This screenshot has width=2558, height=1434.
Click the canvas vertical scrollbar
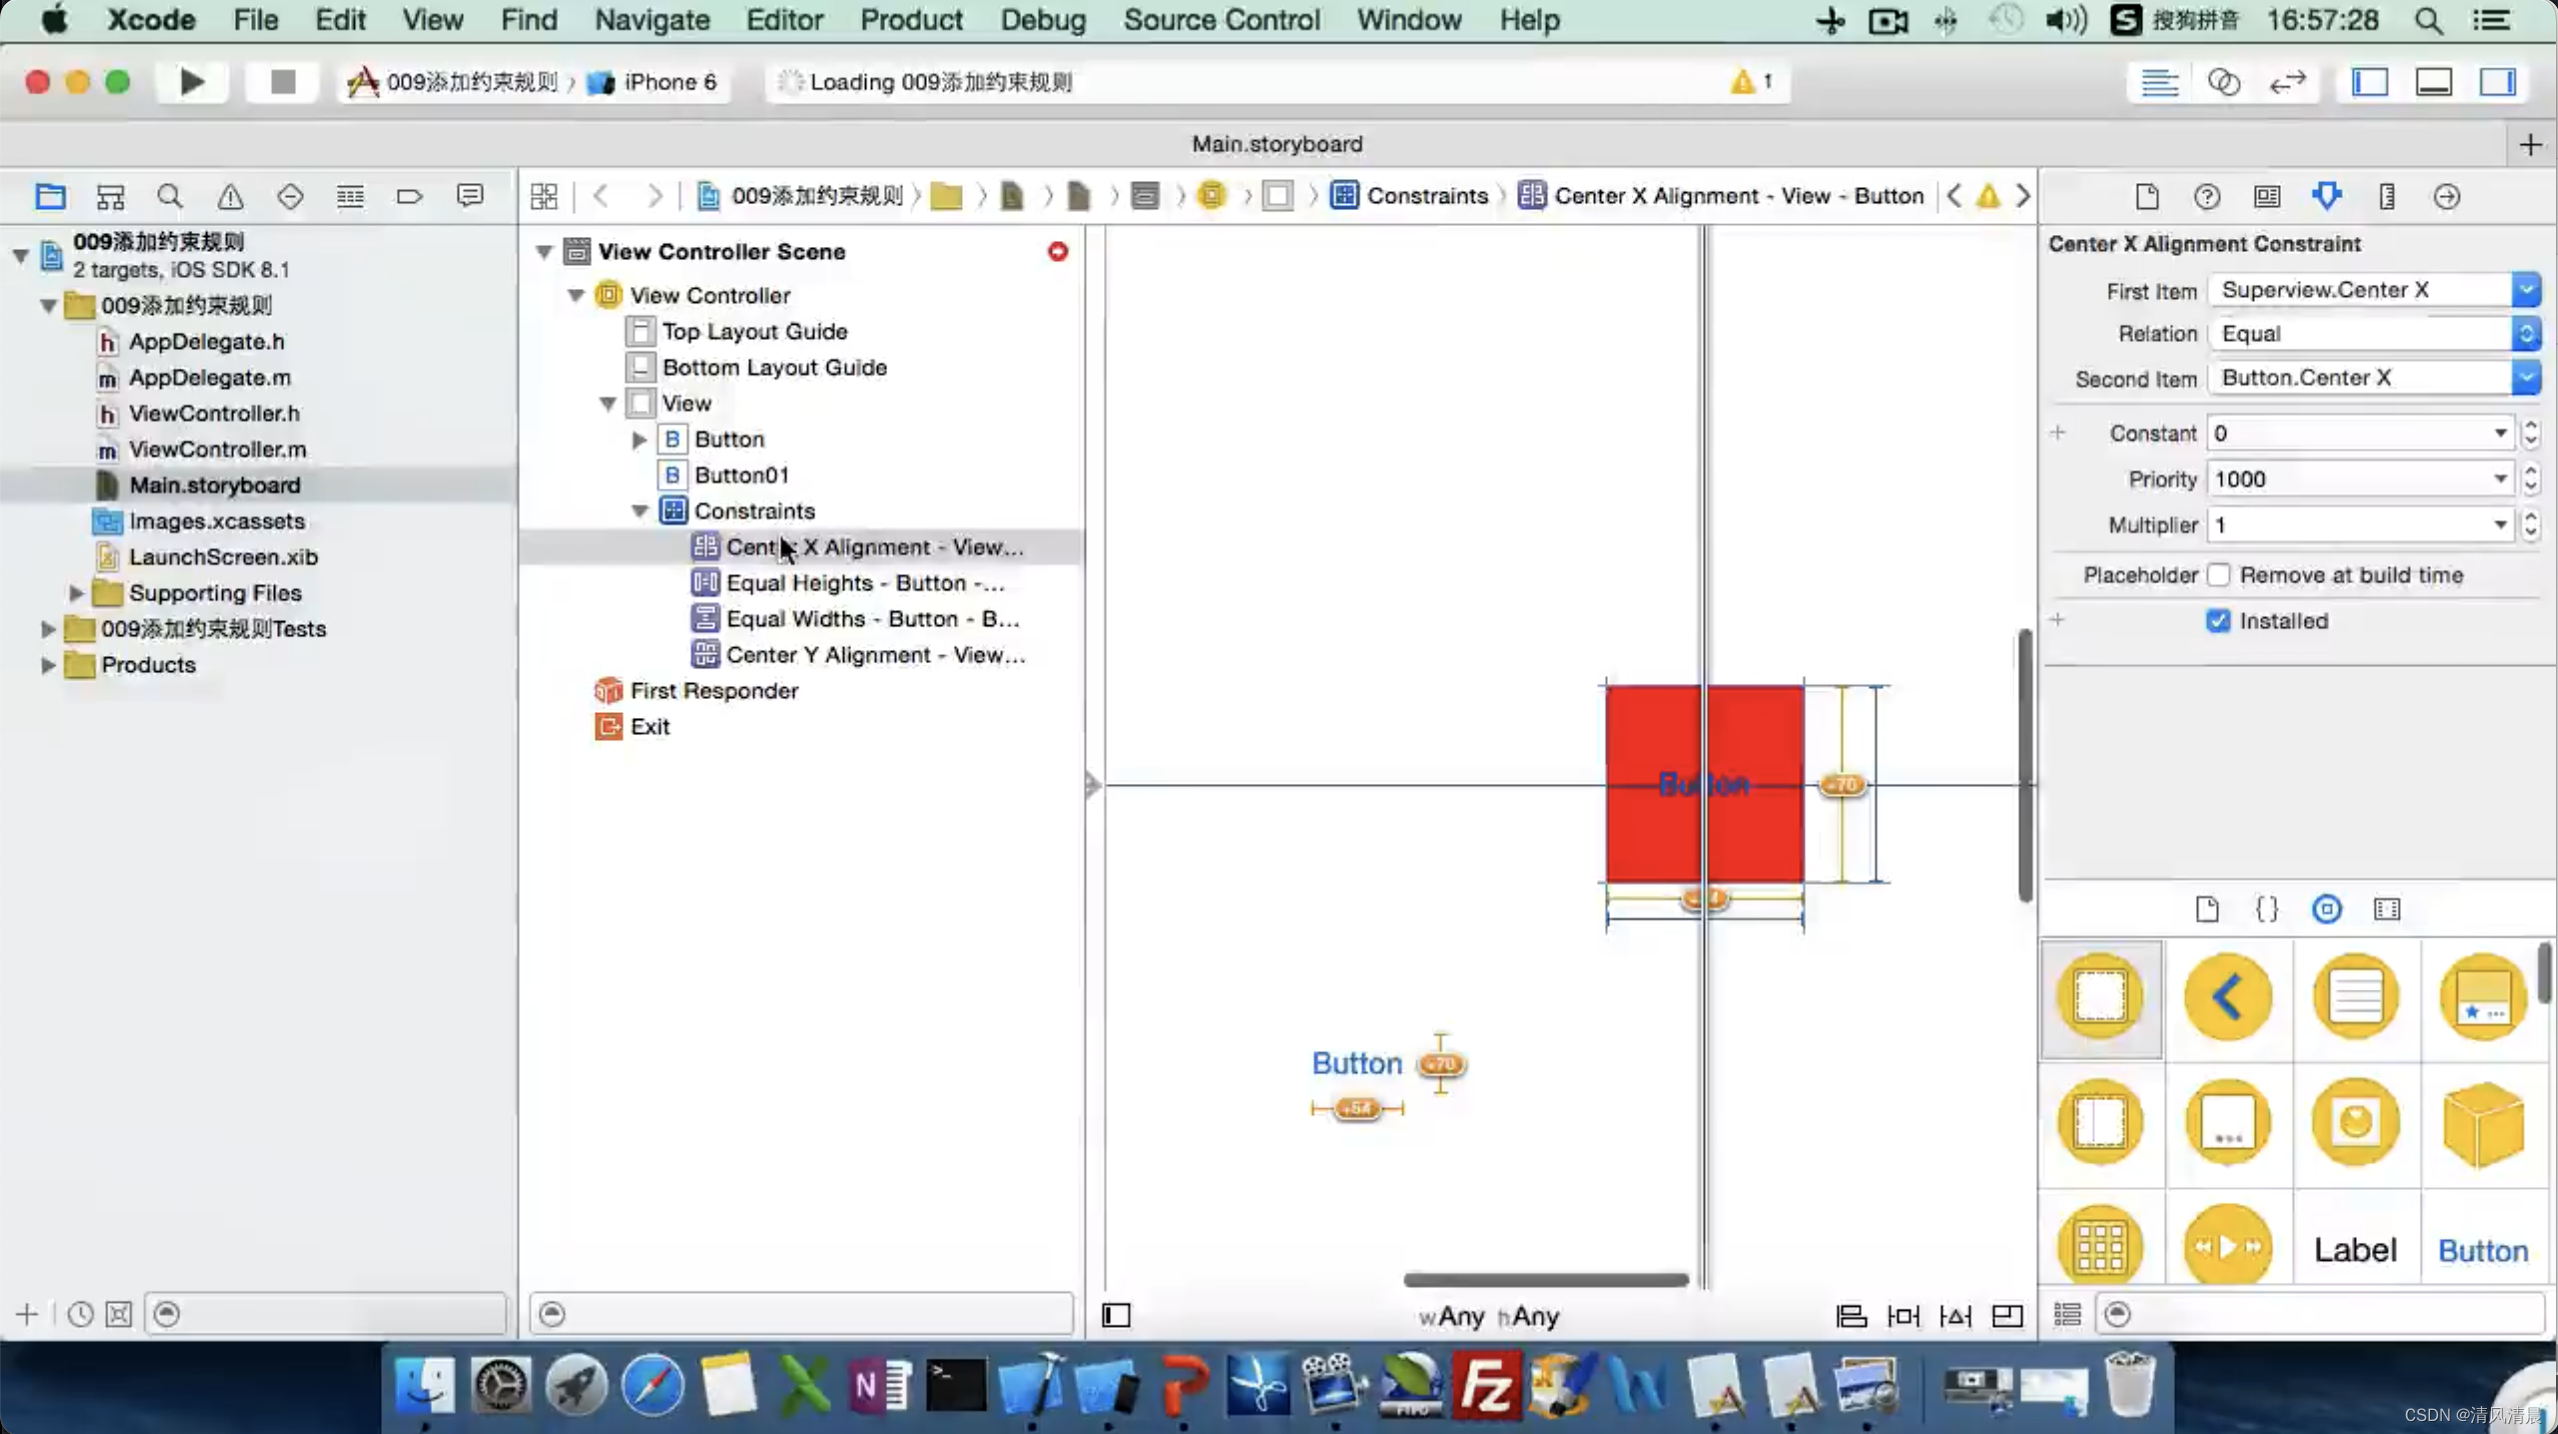pyautogui.click(x=2025, y=765)
